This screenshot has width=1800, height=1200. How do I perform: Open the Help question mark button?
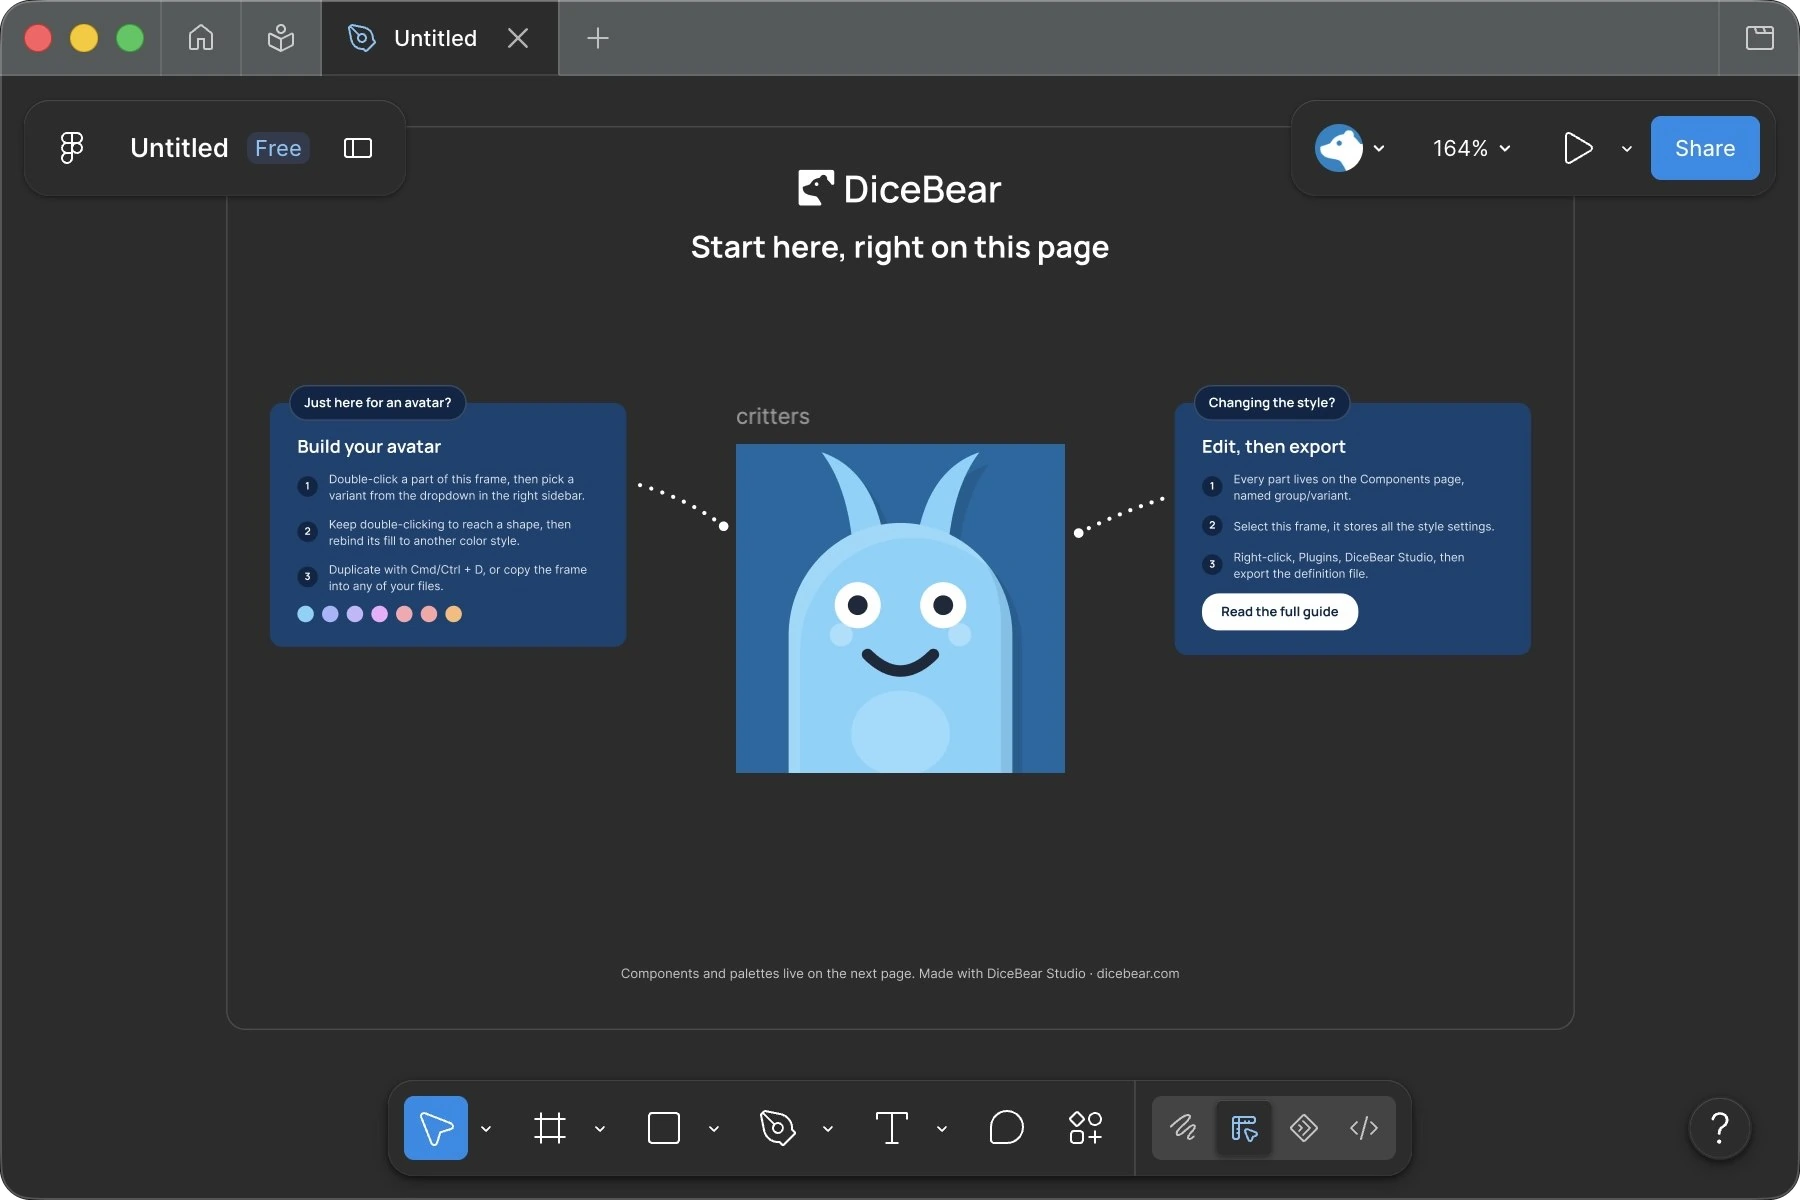click(1720, 1128)
